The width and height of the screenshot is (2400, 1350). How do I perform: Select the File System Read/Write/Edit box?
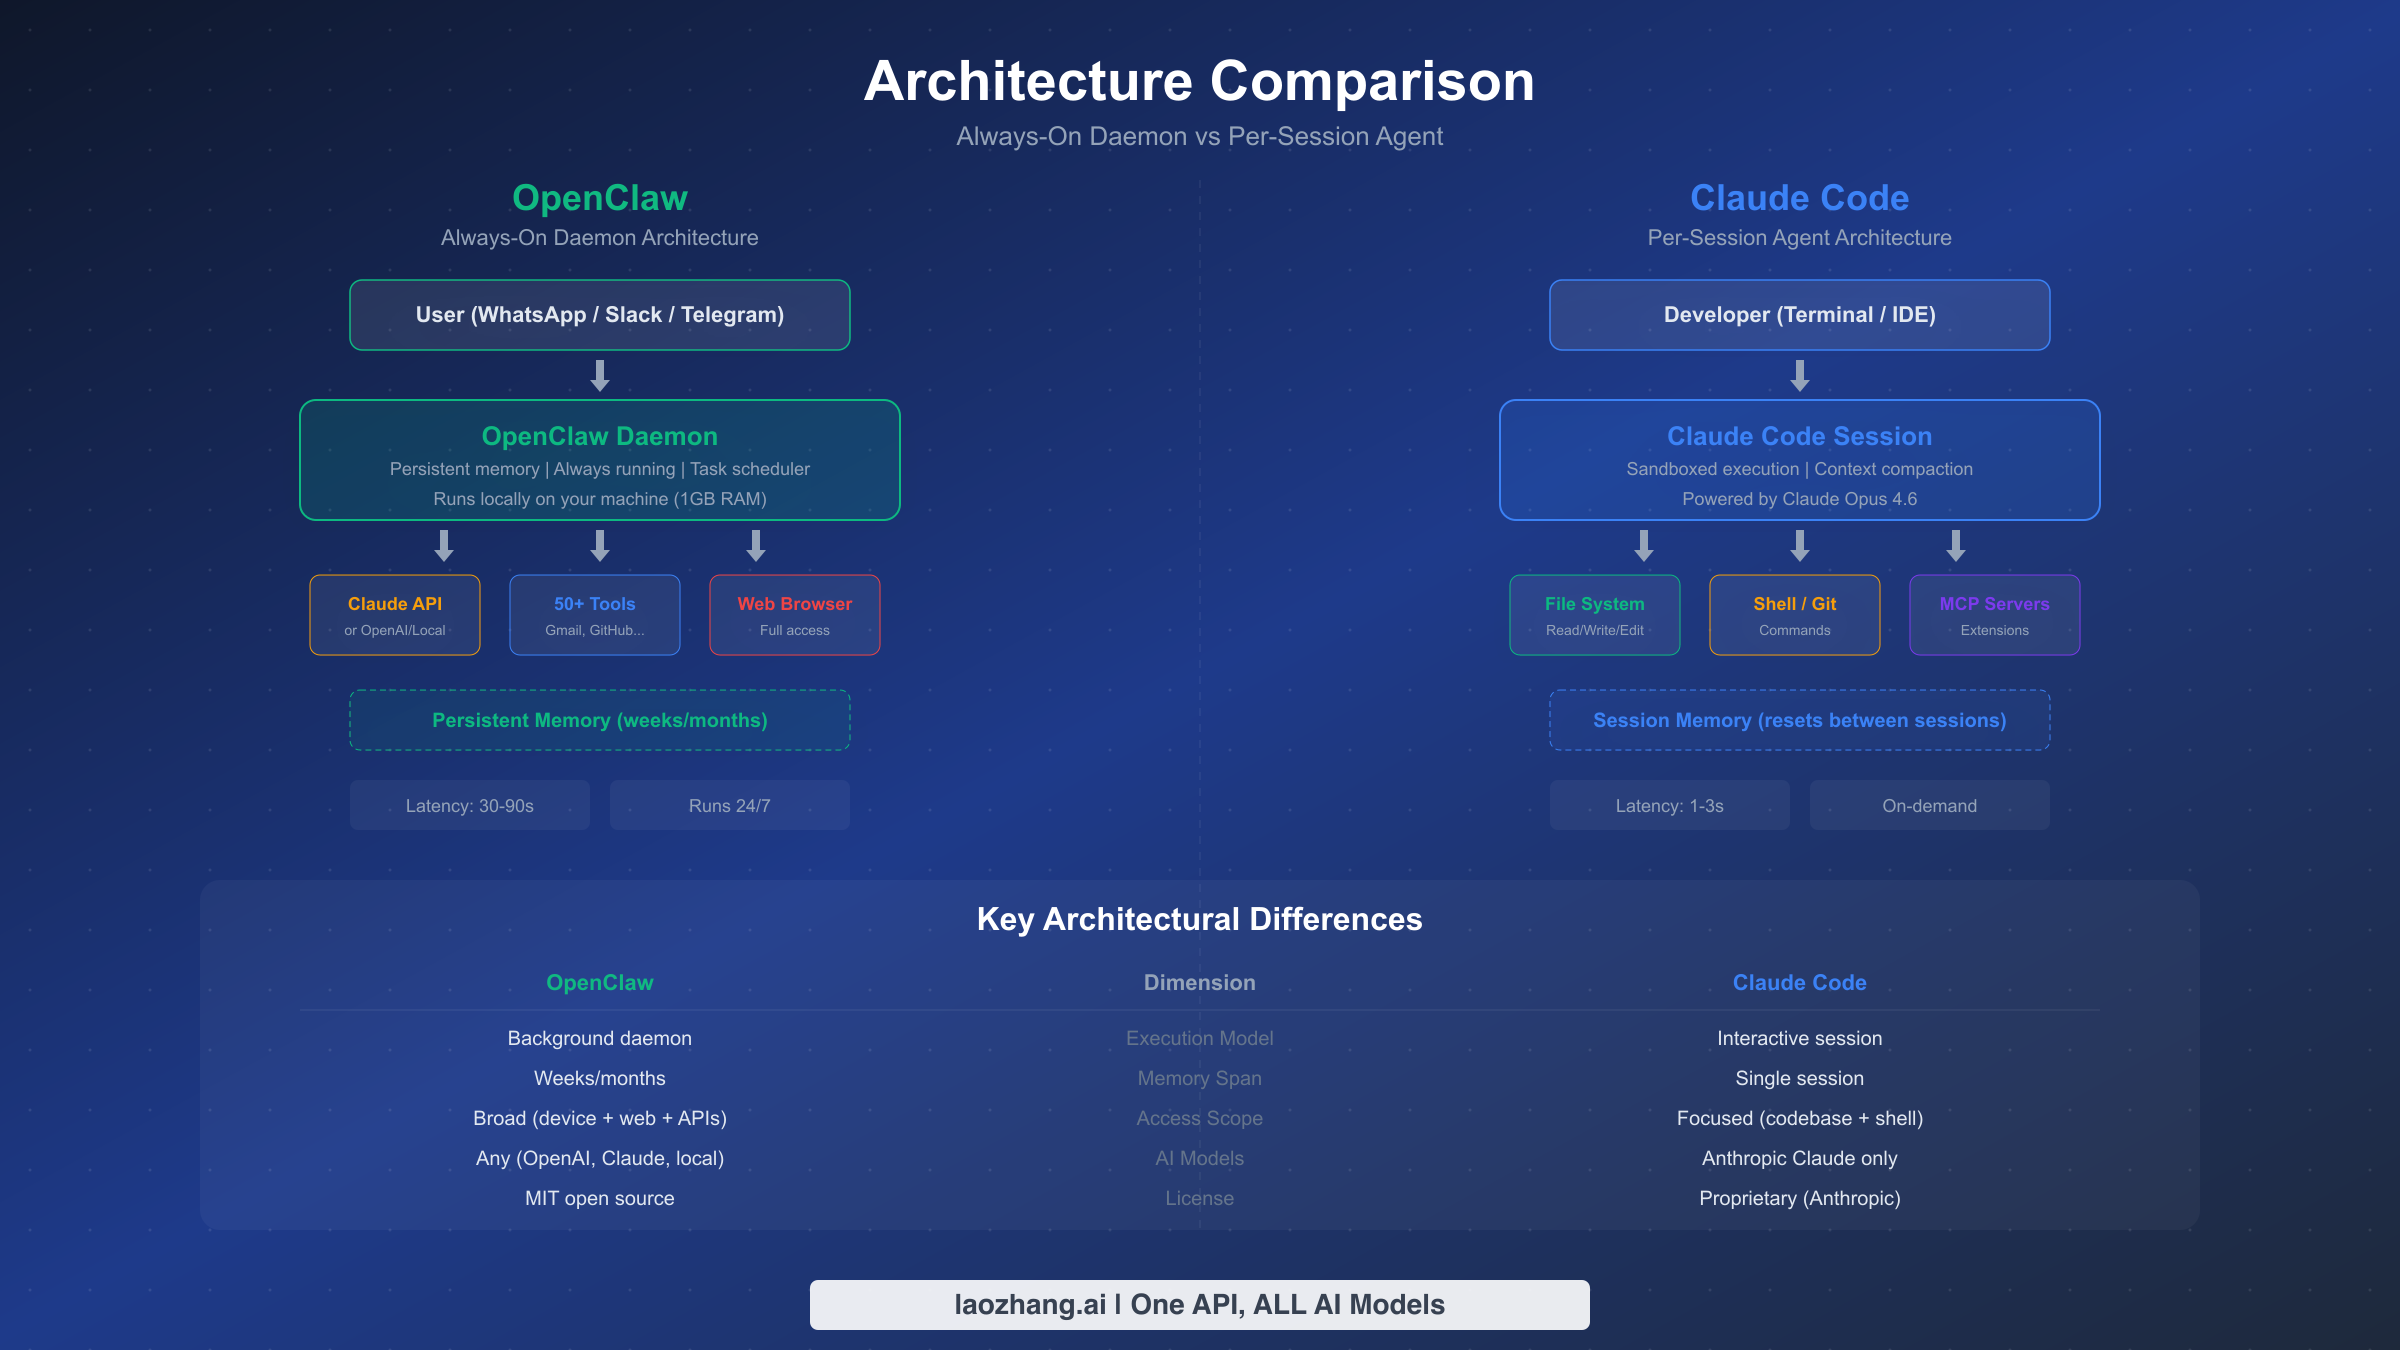[1594, 614]
